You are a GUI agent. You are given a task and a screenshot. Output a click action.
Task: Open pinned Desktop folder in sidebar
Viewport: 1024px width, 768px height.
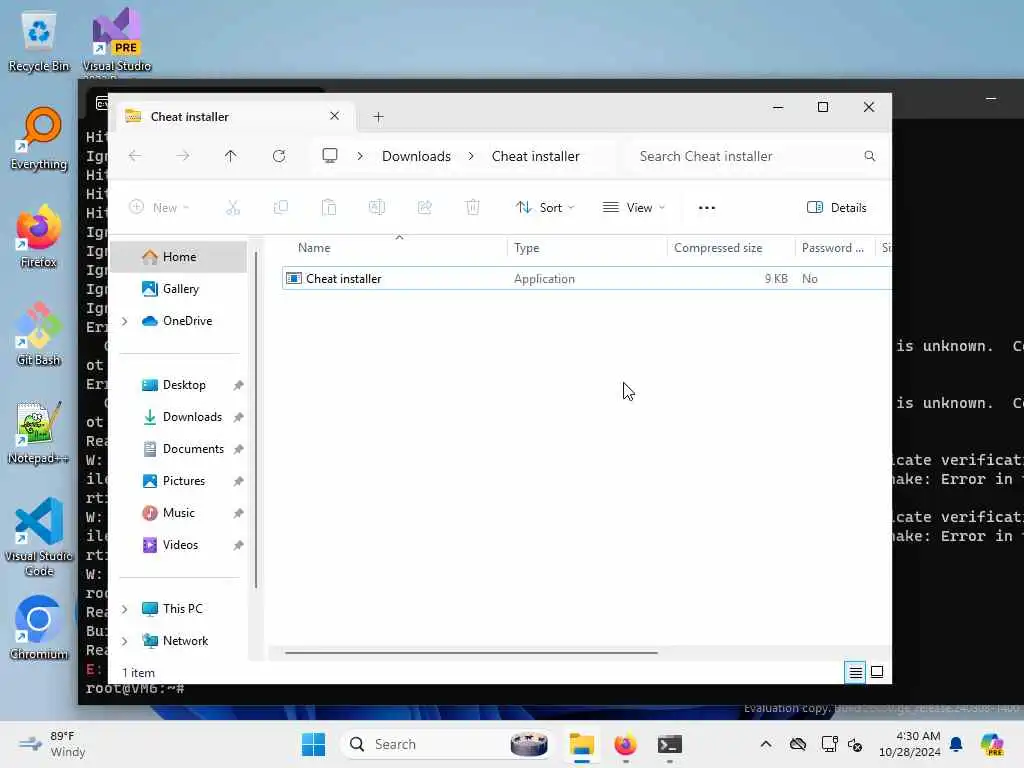tap(184, 385)
